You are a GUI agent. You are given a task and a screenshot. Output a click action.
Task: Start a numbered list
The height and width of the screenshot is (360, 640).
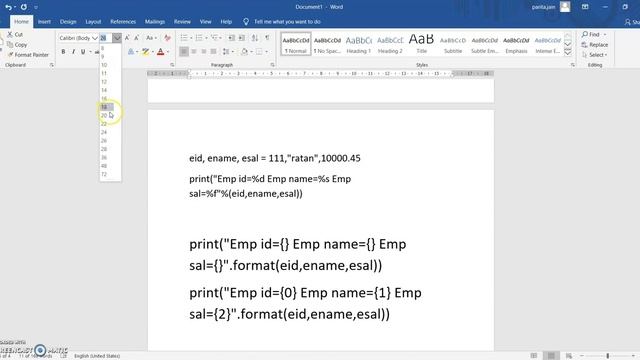coord(199,38)
